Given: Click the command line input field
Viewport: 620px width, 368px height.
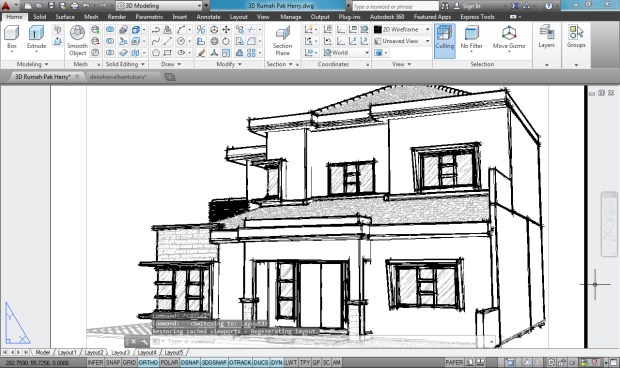Looking at the screenshot, I should click(x=322, y=341).
